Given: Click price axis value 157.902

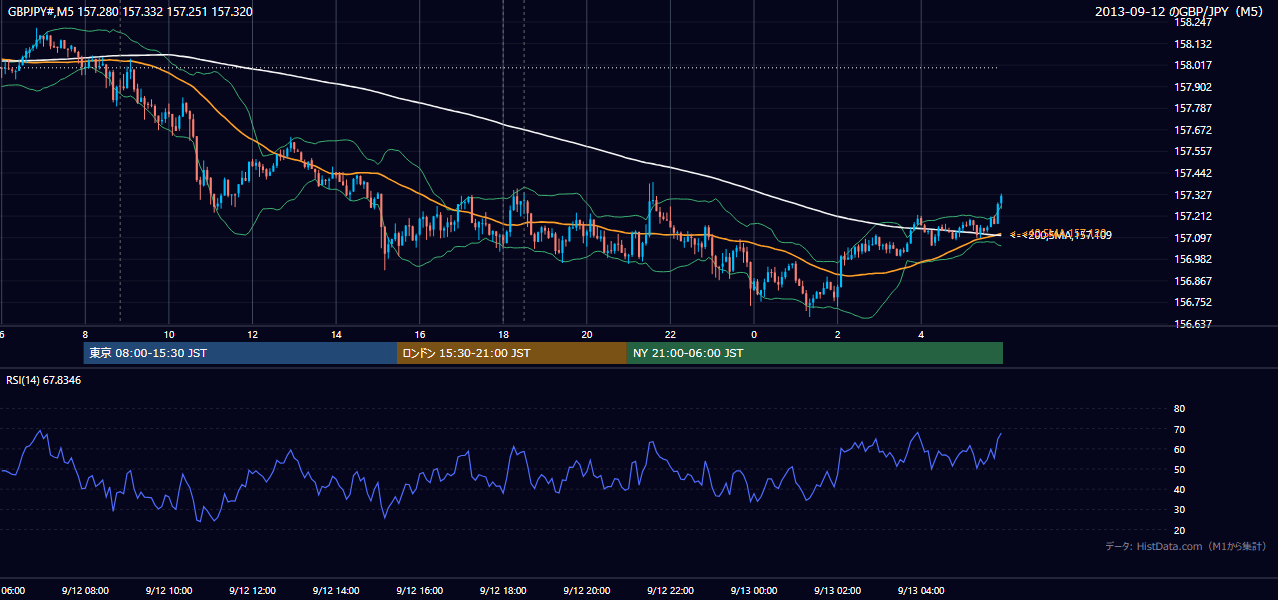Looking at the screenshot, I should [x=1194, y=87].
